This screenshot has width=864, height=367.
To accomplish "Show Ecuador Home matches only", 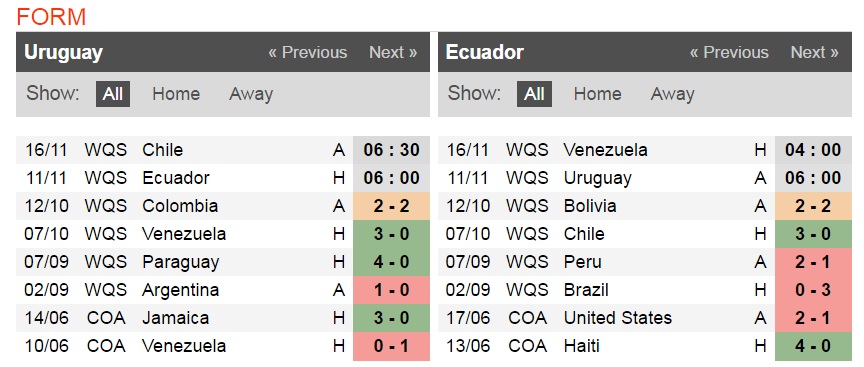I will [597, 94].
